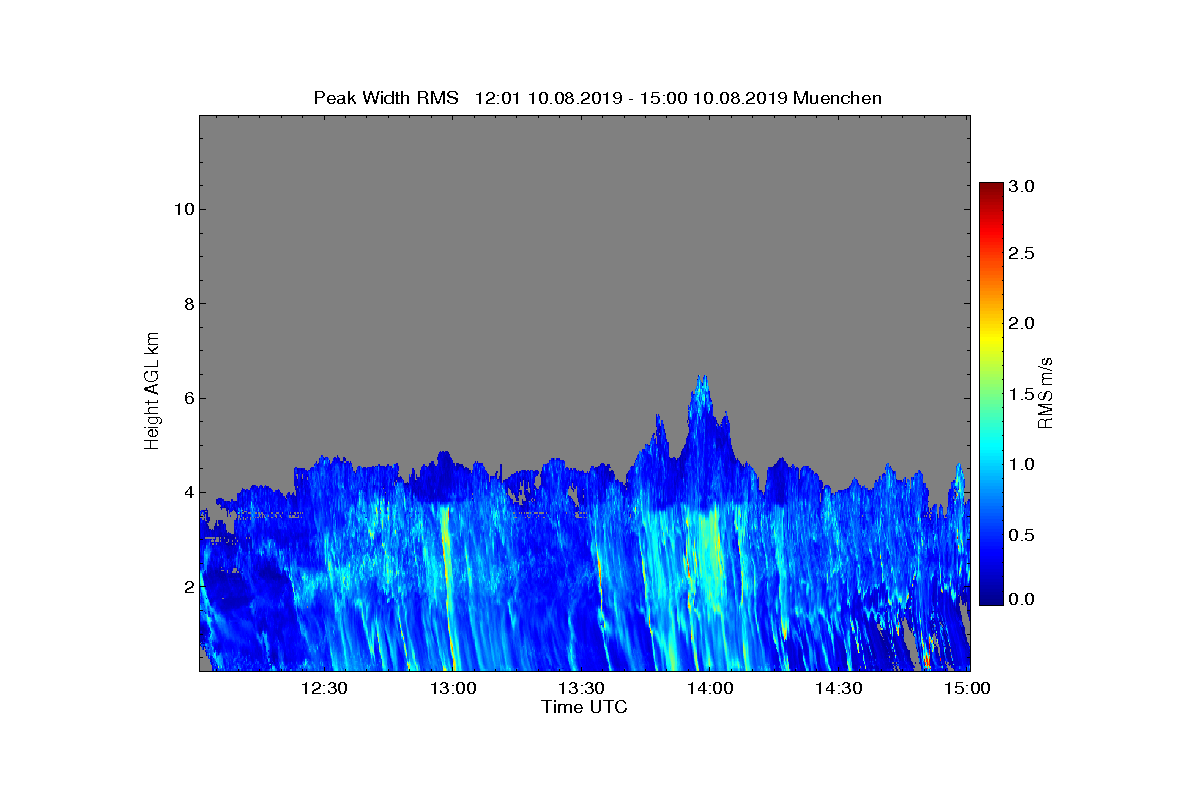Click the colorbar value 0.5
Image resolution: width=1200 pixels, height=800 pixels.
[x=1021, y=535]
